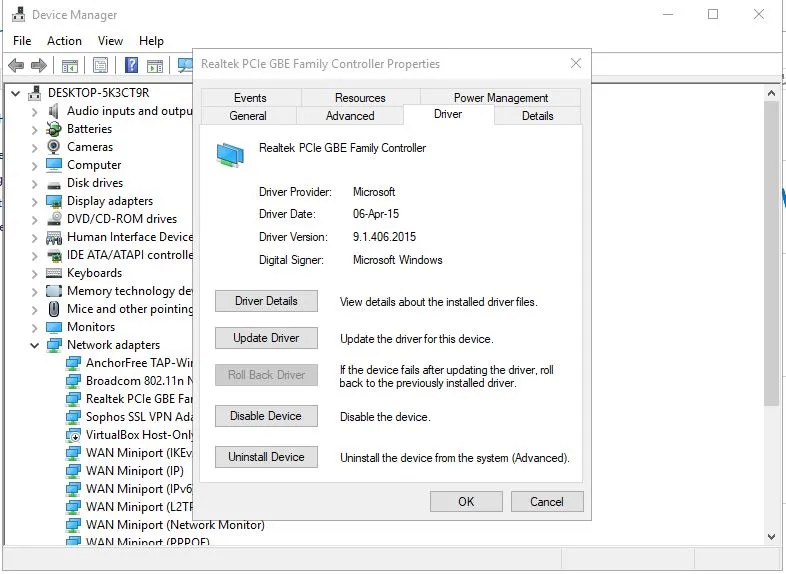Screen dimensions: 786x574
Task: Click the Batteries category icon
Action: click(x=54, y=129)
